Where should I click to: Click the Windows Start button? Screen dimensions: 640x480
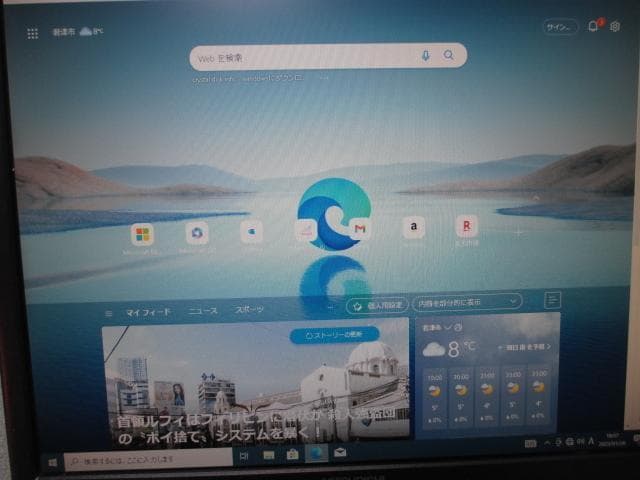51,461
